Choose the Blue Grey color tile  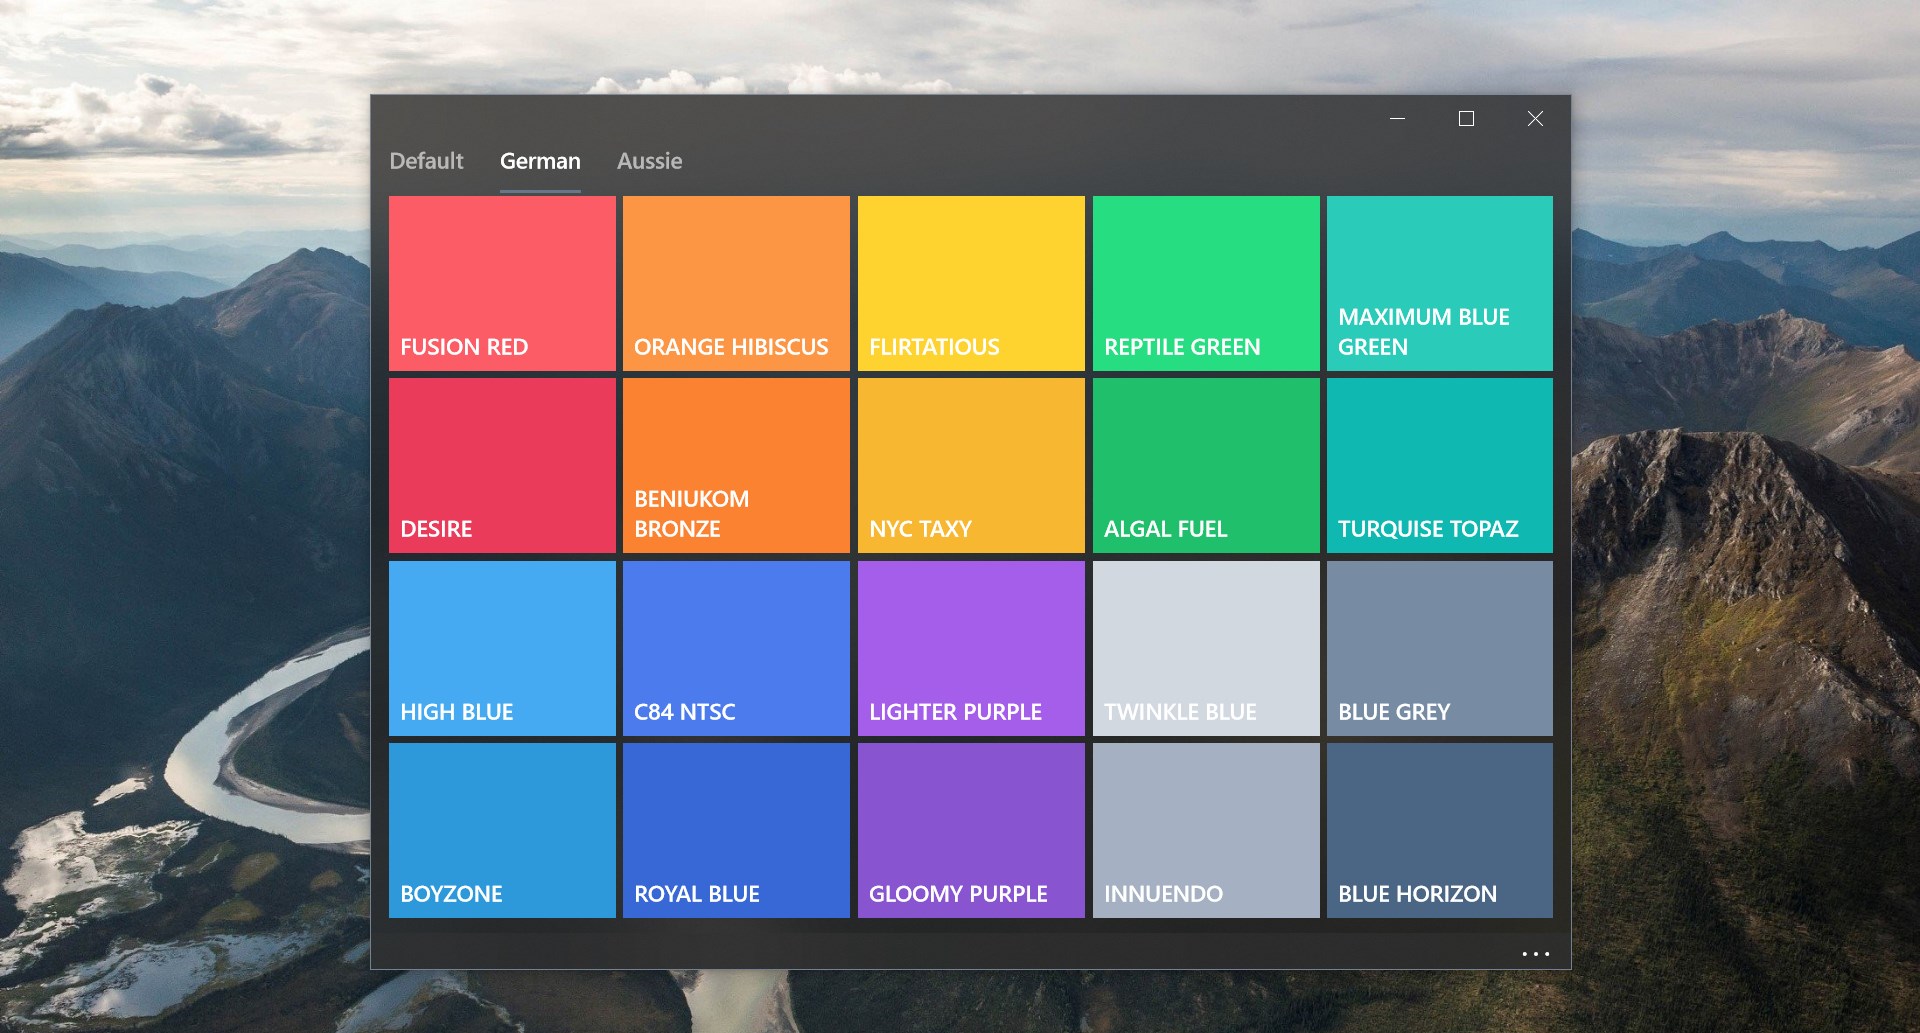(1440, 648)
